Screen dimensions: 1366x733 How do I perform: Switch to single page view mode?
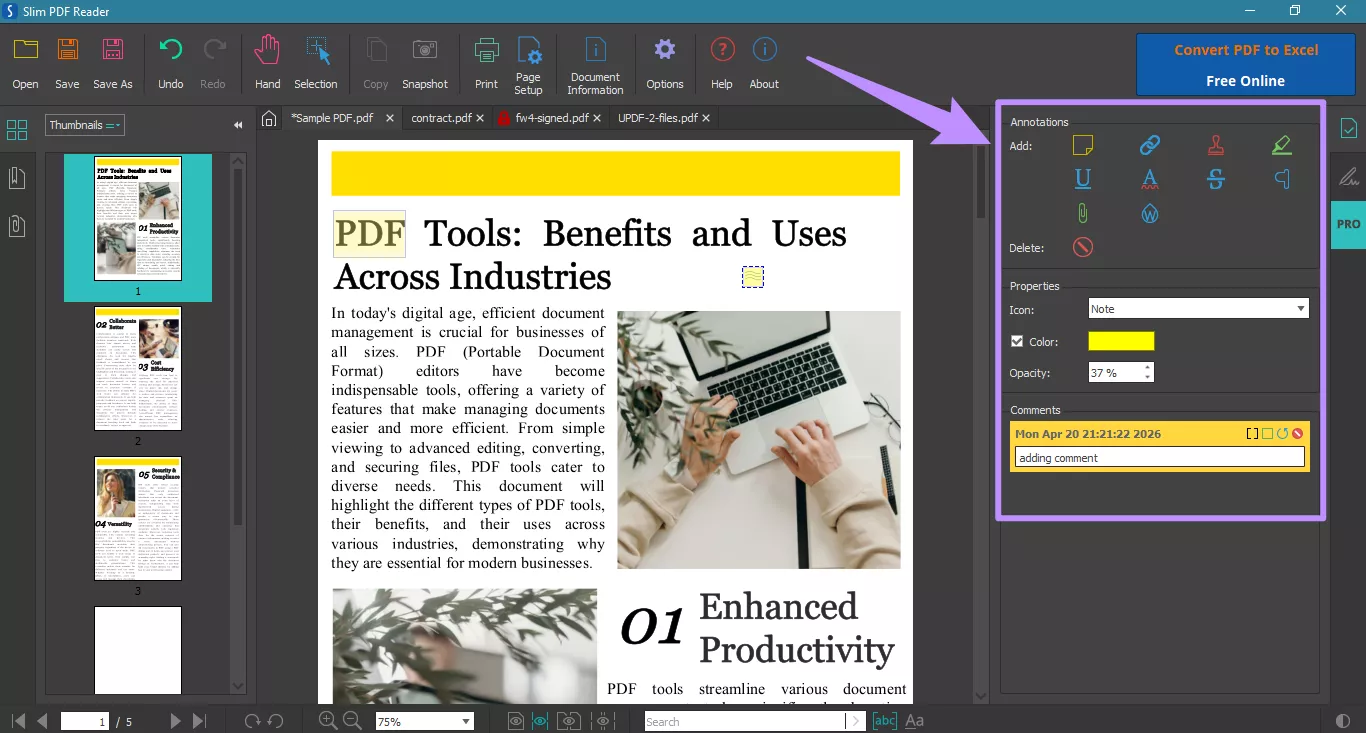tap(514, 720)
